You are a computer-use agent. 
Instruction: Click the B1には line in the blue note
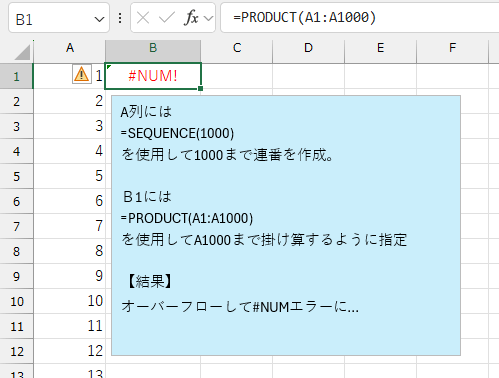(147, 197)
